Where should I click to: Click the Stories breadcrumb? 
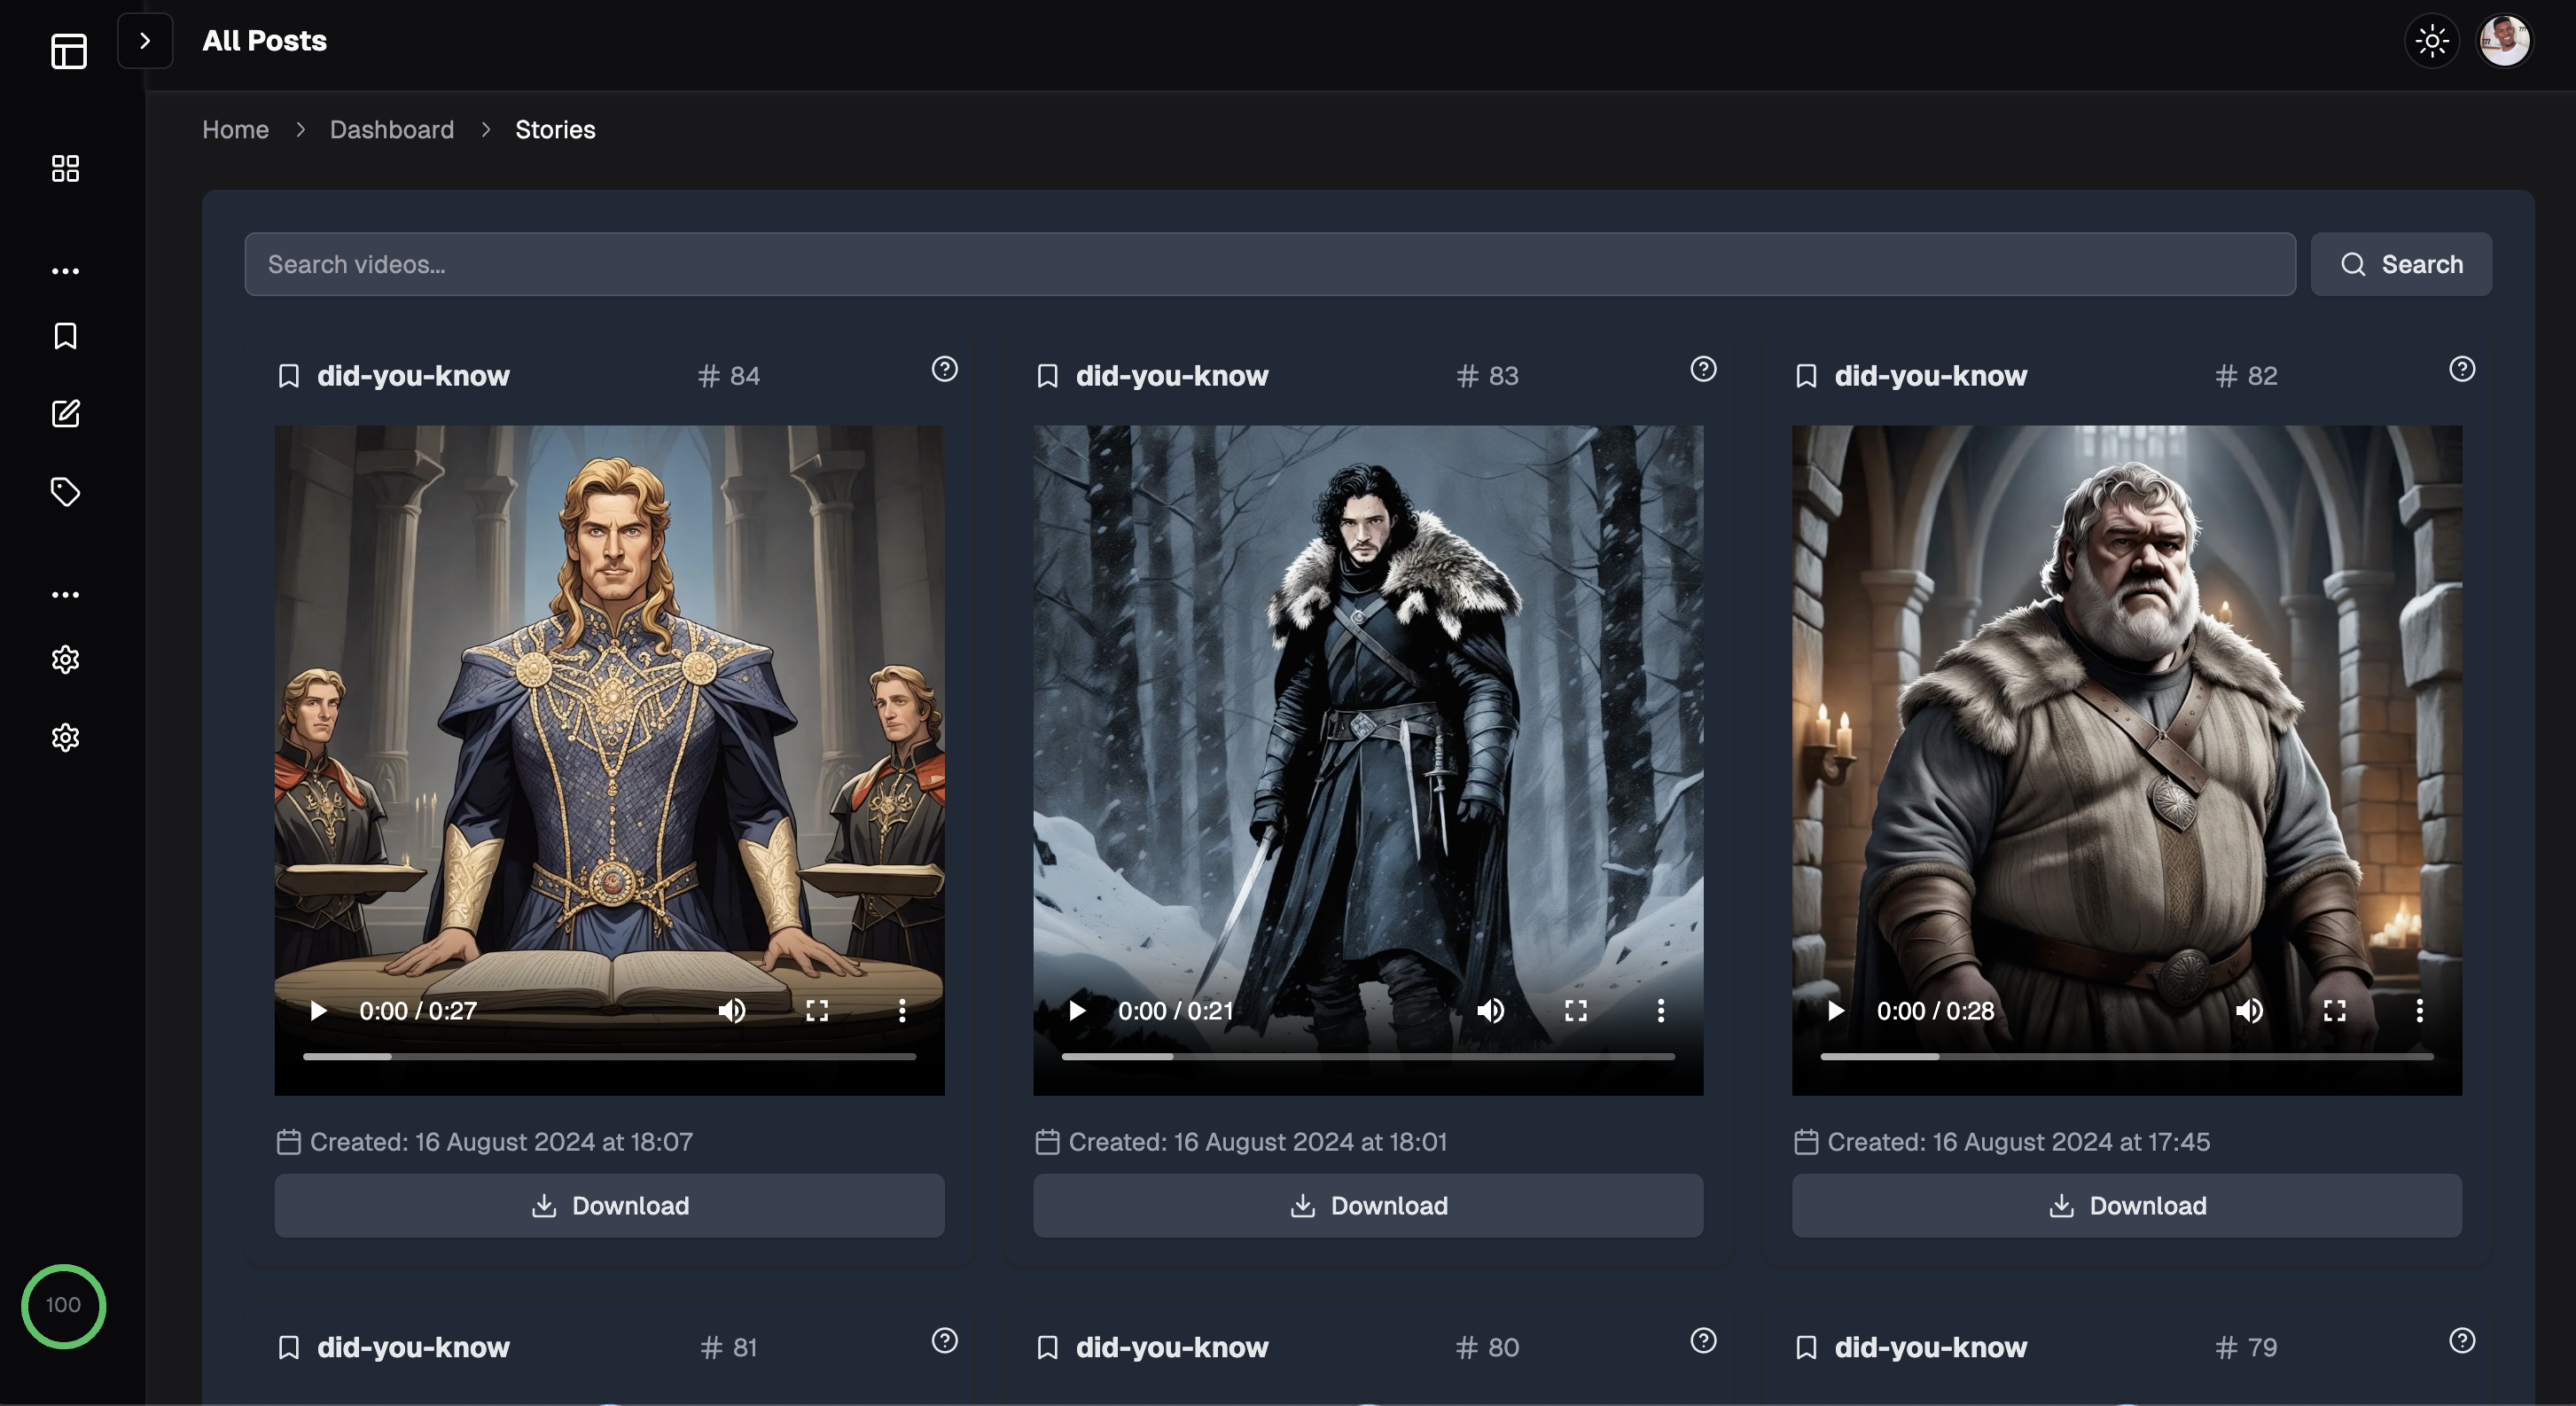click(555, 130)
